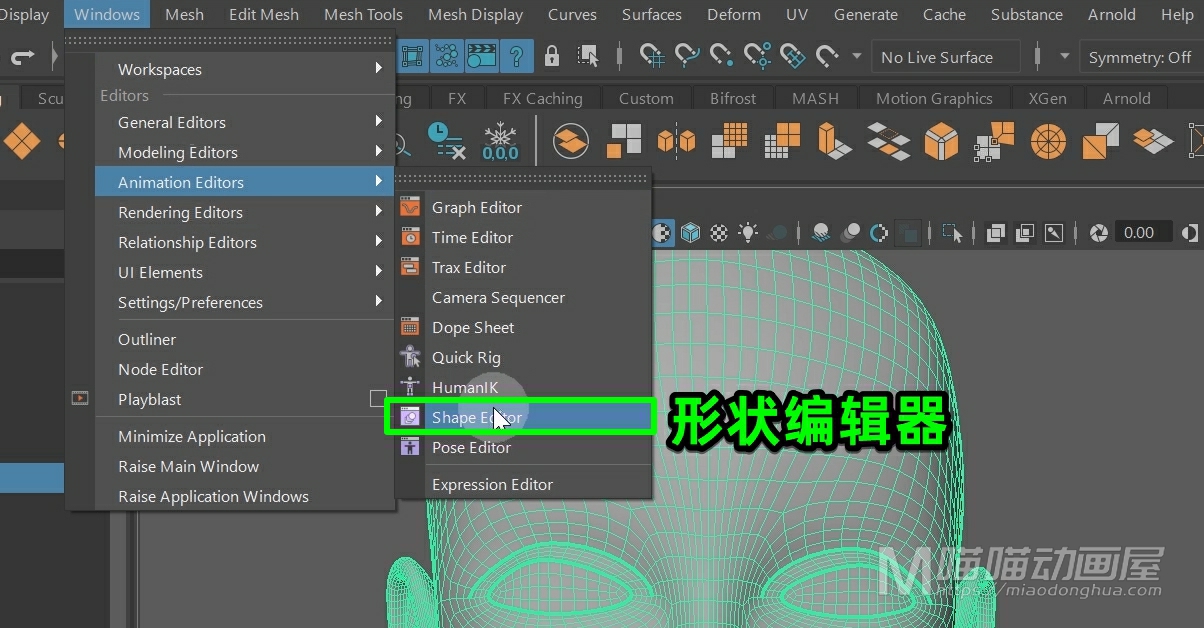Click the dots cluster selection mask icon

448,56
